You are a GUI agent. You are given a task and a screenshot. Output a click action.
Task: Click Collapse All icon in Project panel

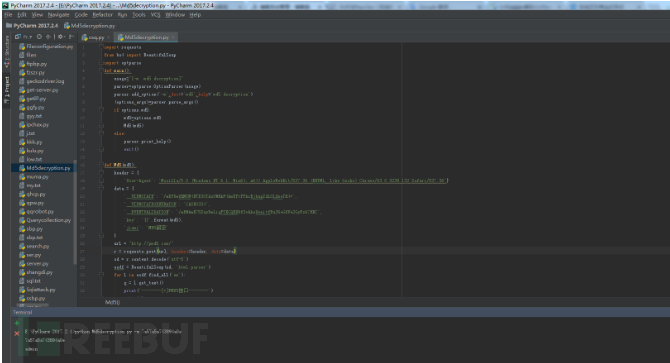coord(48,37)
